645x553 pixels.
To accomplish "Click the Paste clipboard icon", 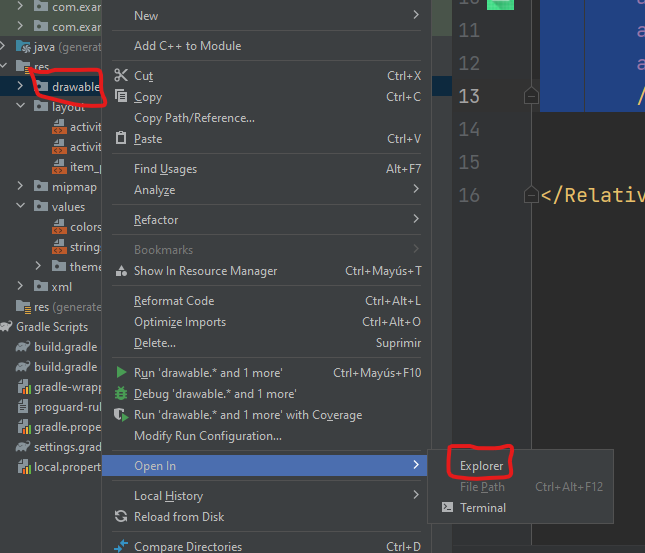I will (x=121, y=139).
